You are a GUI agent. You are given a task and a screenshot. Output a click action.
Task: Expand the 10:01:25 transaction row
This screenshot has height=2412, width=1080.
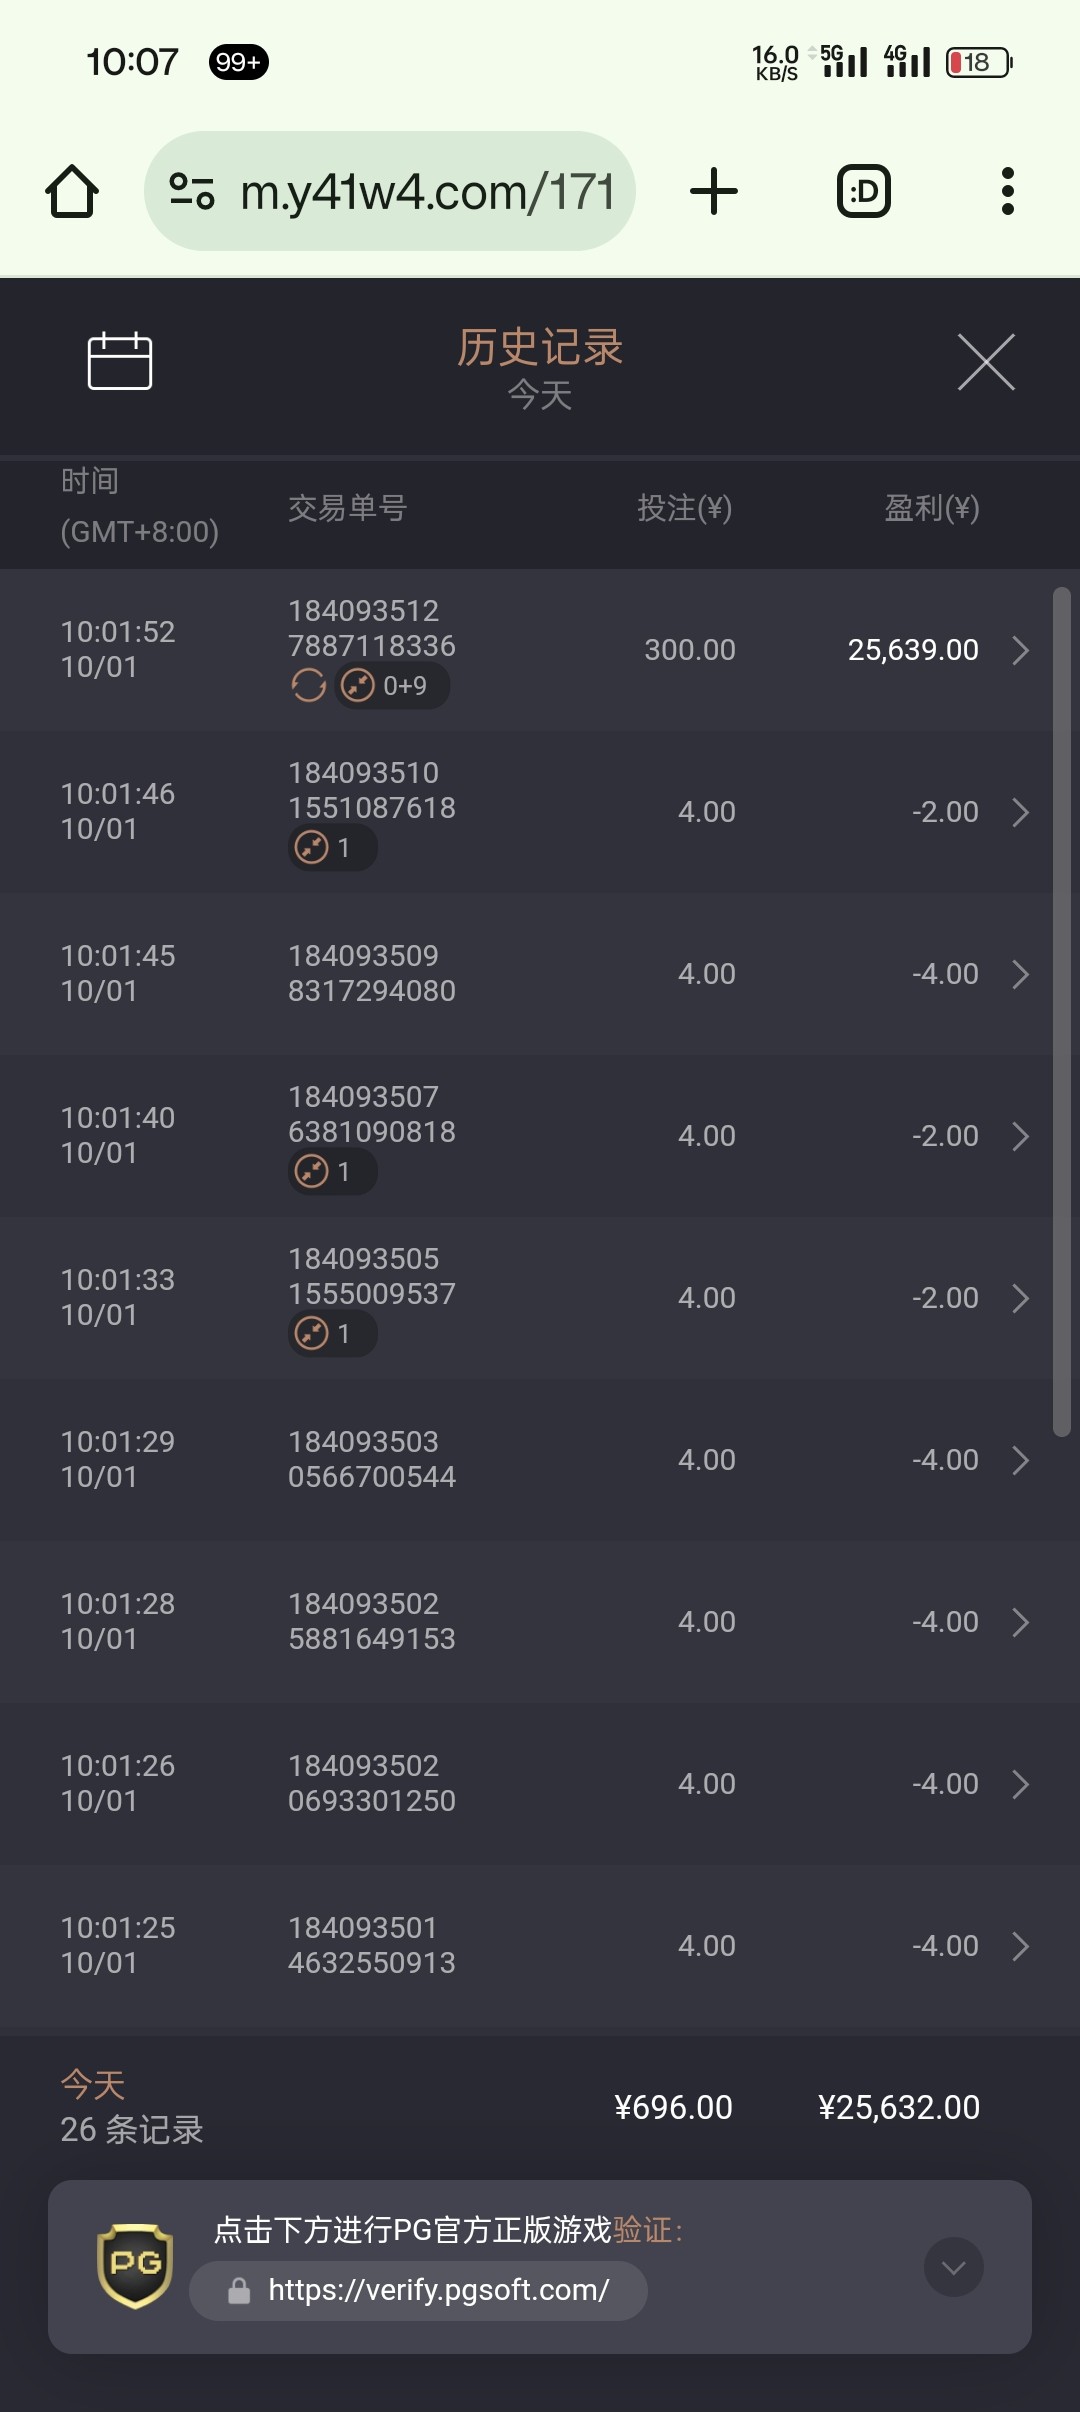(x=1020, y=1946)
